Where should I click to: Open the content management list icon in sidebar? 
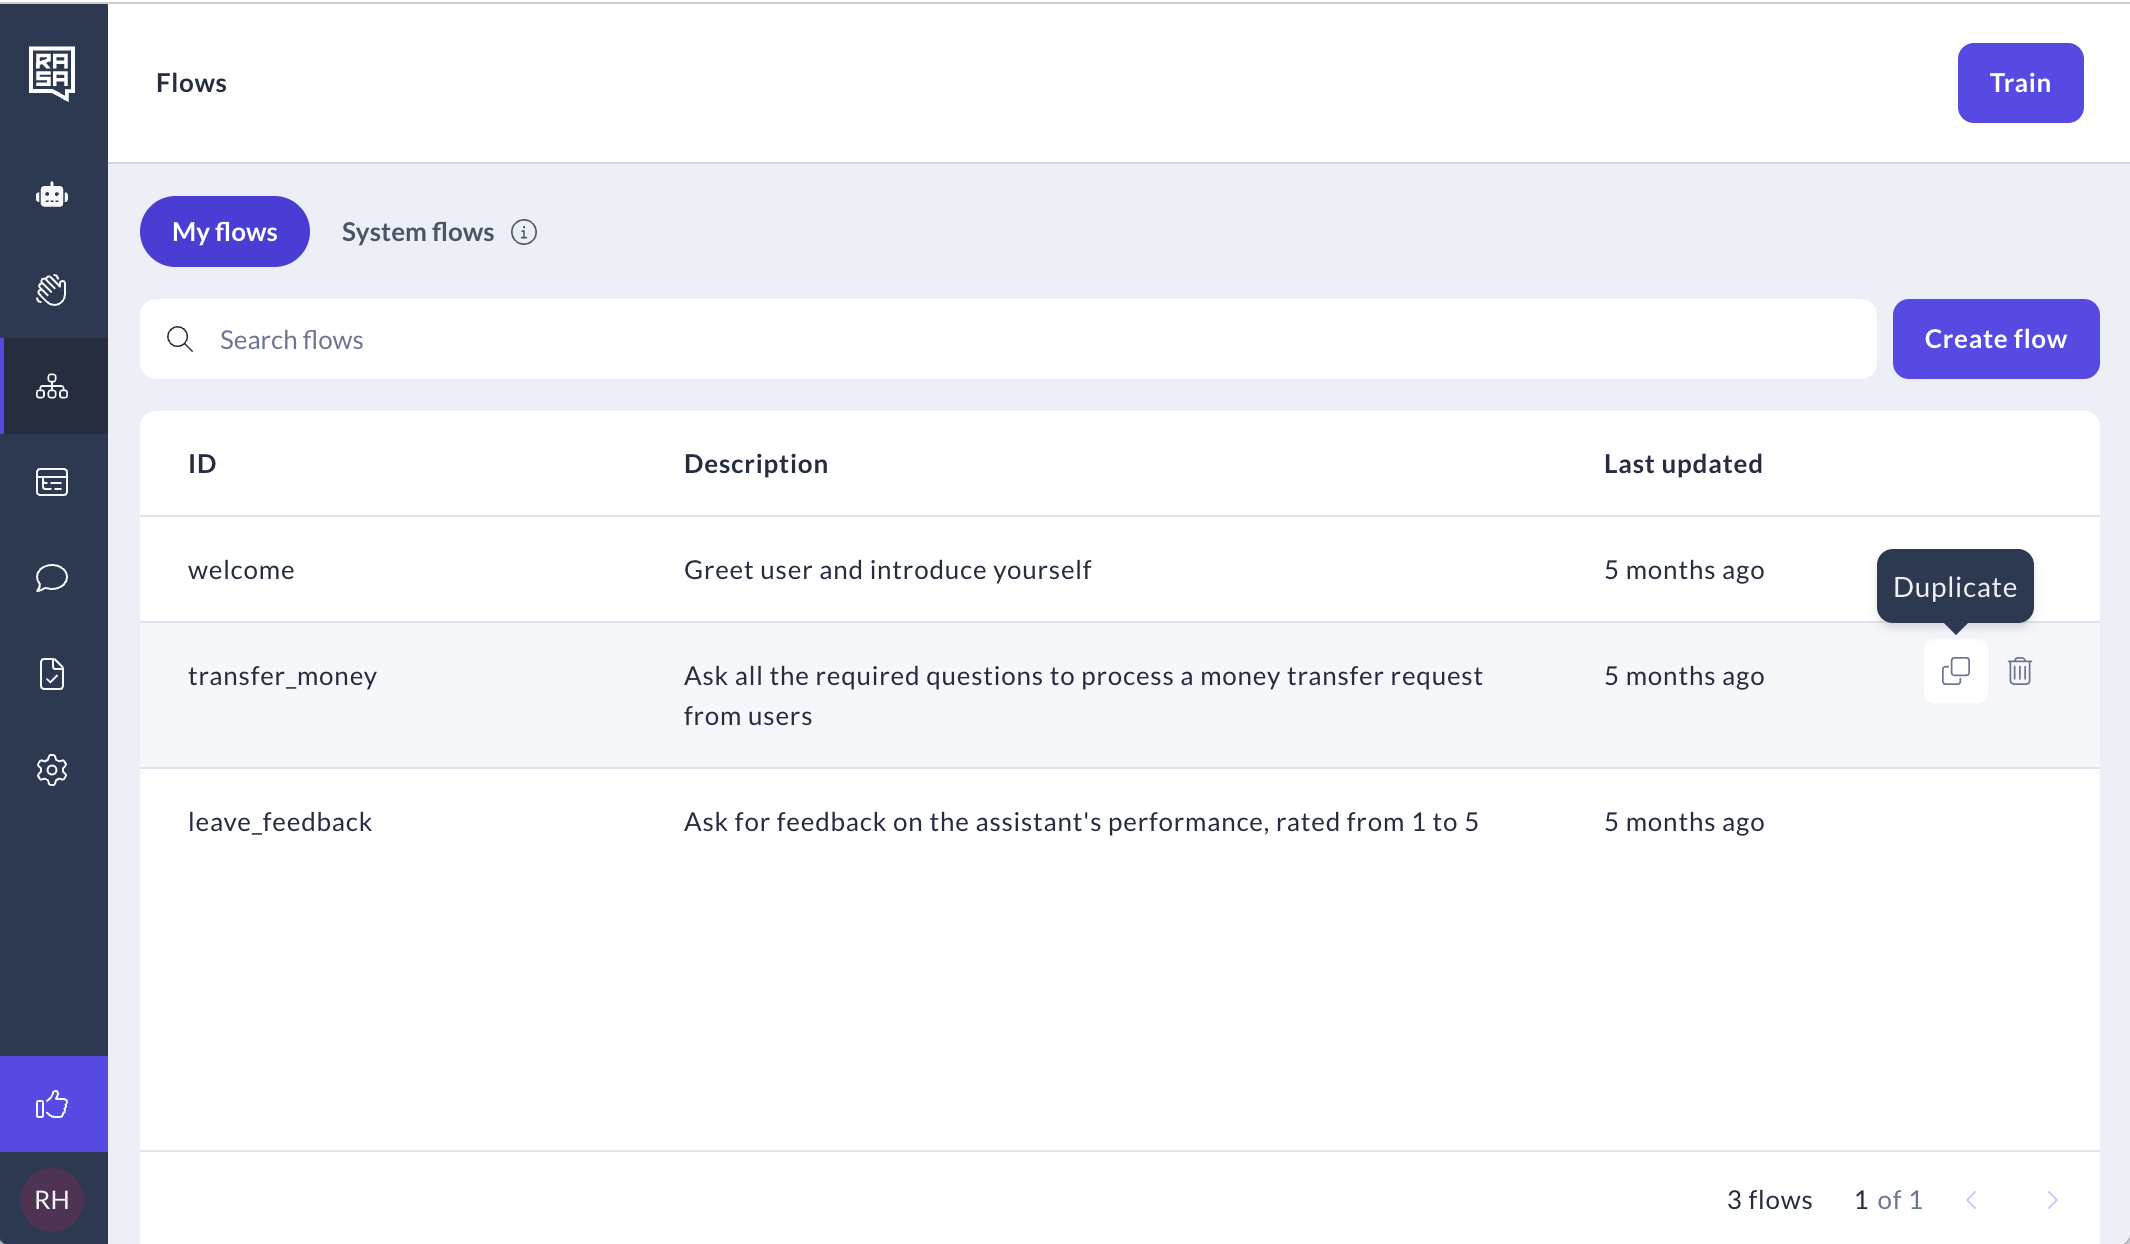tap(52, 482)
